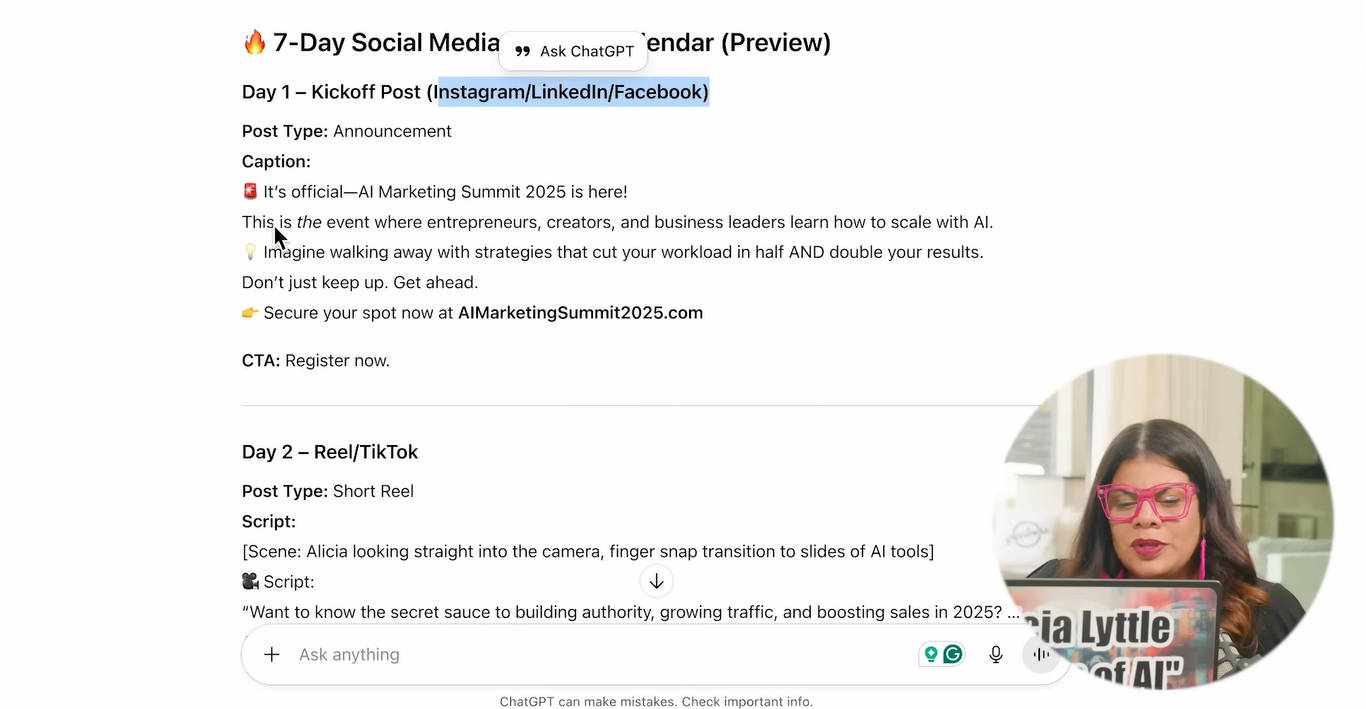Focus the "Ask anything" message field

[x=600, y=655]
